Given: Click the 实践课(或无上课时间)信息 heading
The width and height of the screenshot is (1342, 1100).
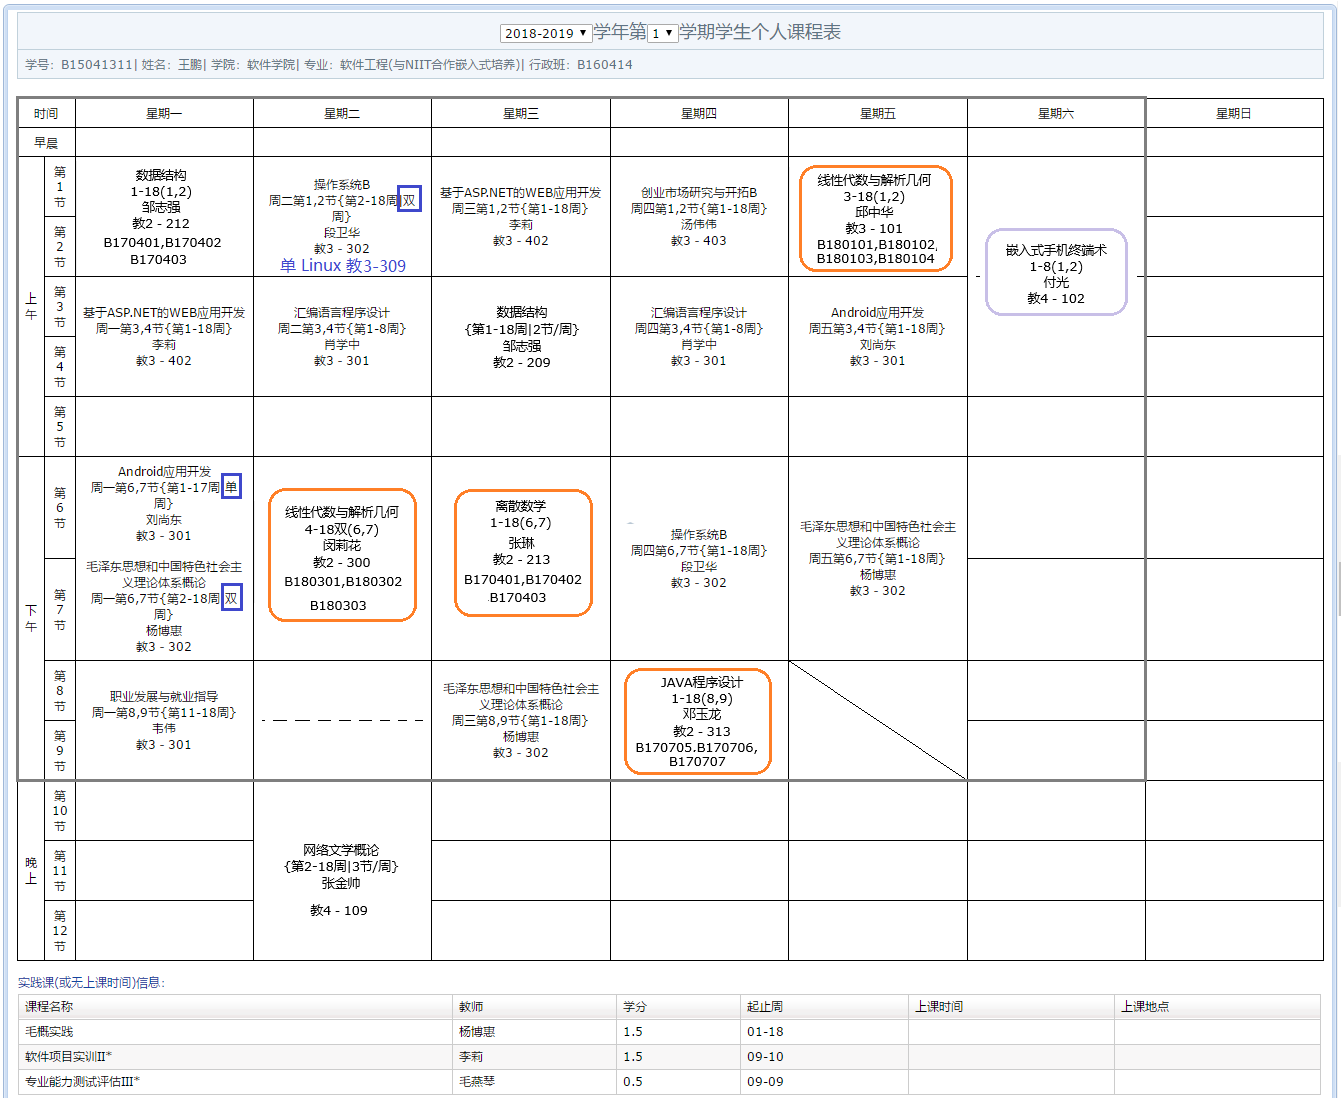Looking at the screenshot, I should [92, 983].
